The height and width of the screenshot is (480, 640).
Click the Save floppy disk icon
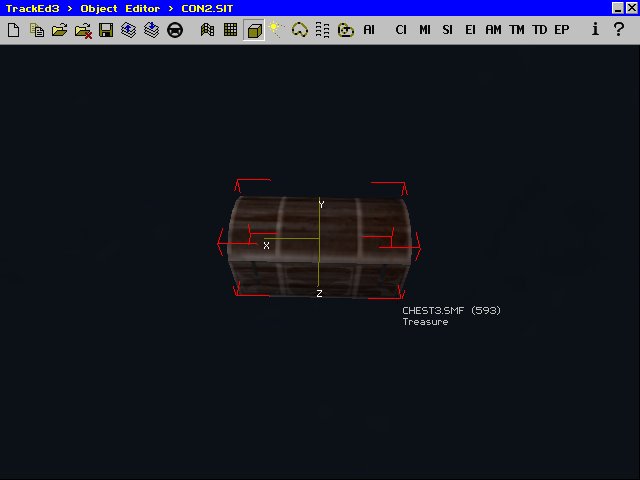pos(105,30)
